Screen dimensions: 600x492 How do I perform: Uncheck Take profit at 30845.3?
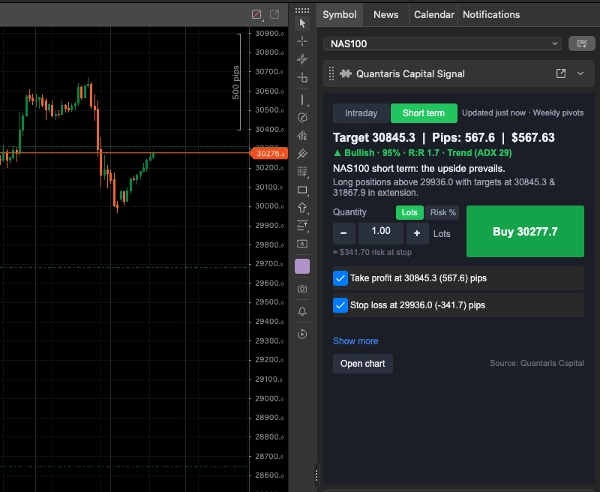[x=340, y=278]
